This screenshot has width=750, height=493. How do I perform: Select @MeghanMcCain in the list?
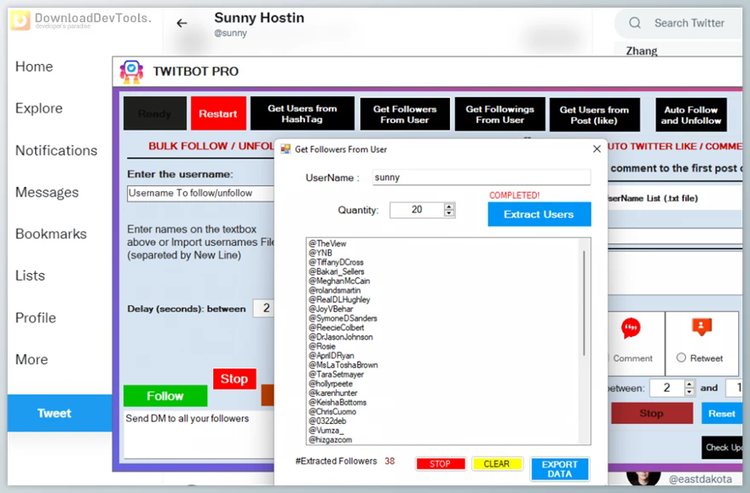(339, 281)
